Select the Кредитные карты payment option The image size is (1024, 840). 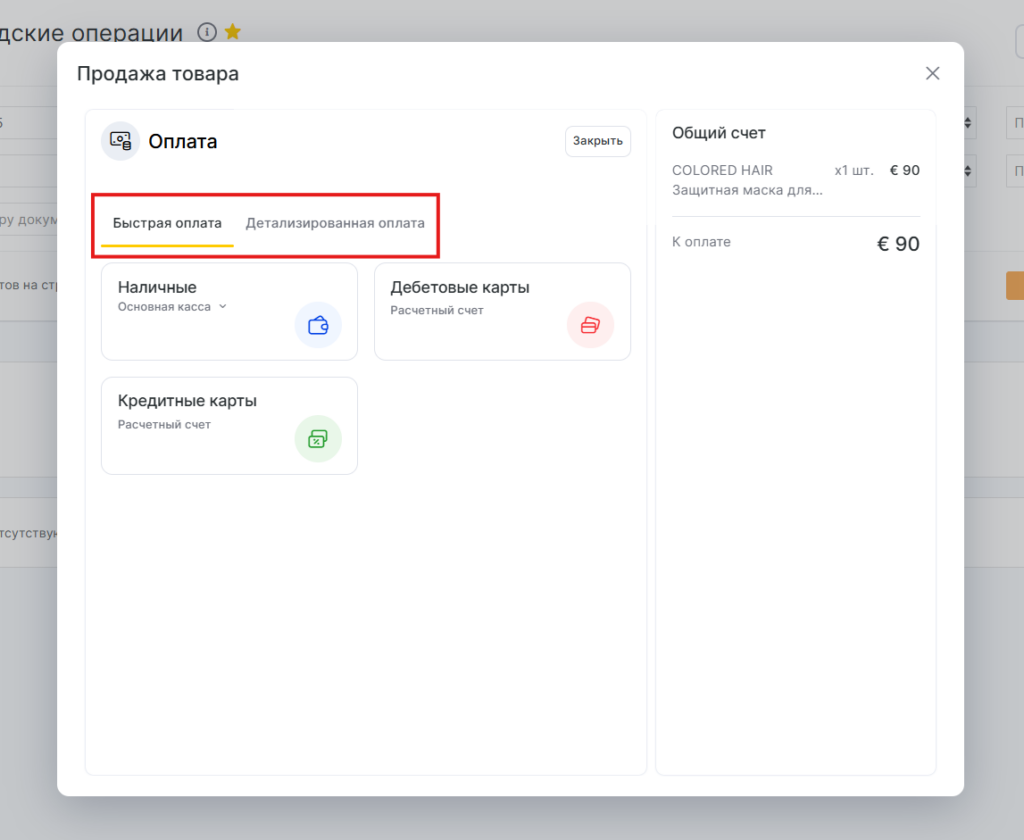click(x=187, y=401)
